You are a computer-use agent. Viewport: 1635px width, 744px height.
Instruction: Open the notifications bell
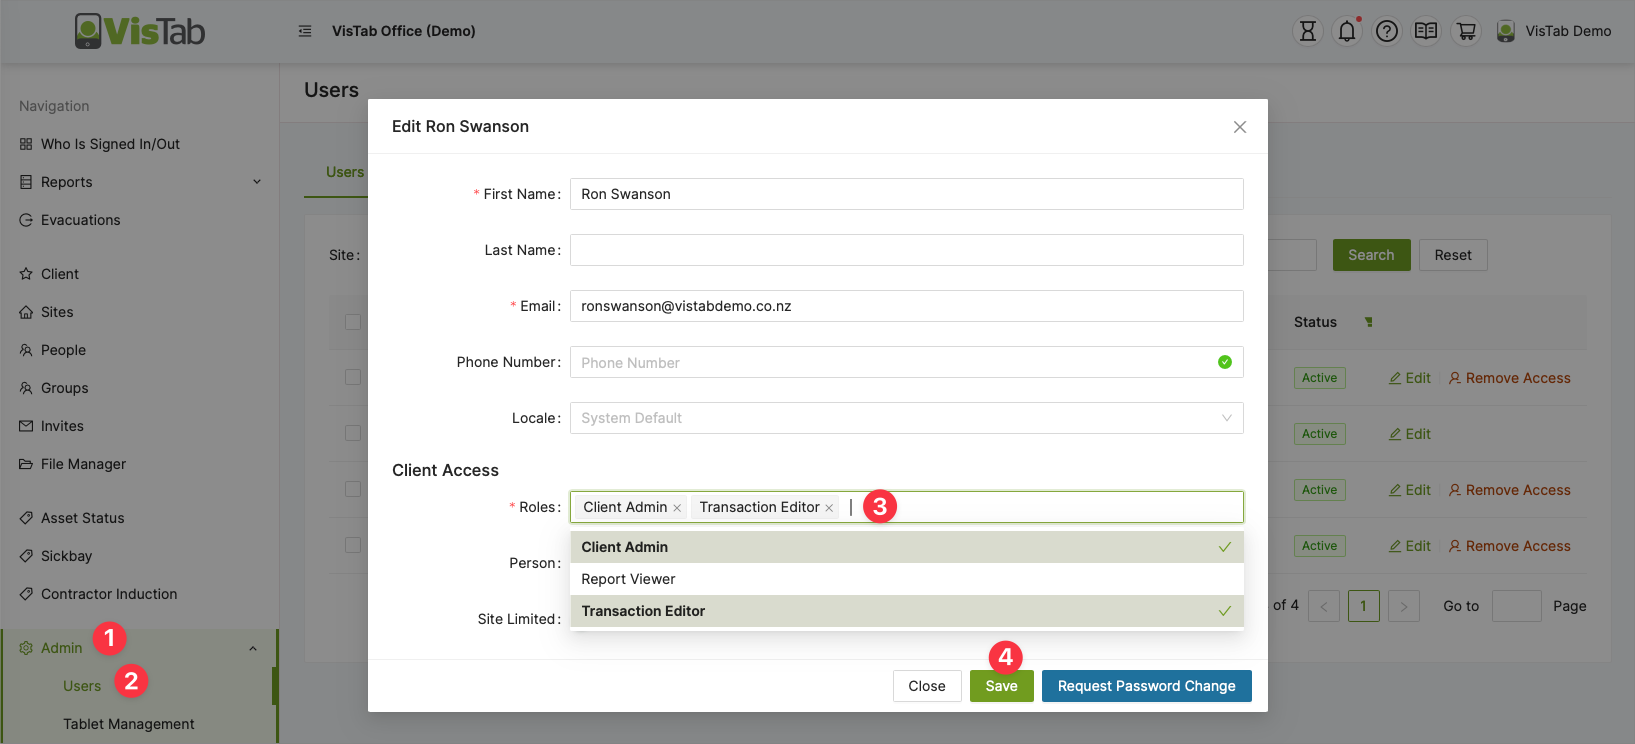click(x=1347, y=31)
